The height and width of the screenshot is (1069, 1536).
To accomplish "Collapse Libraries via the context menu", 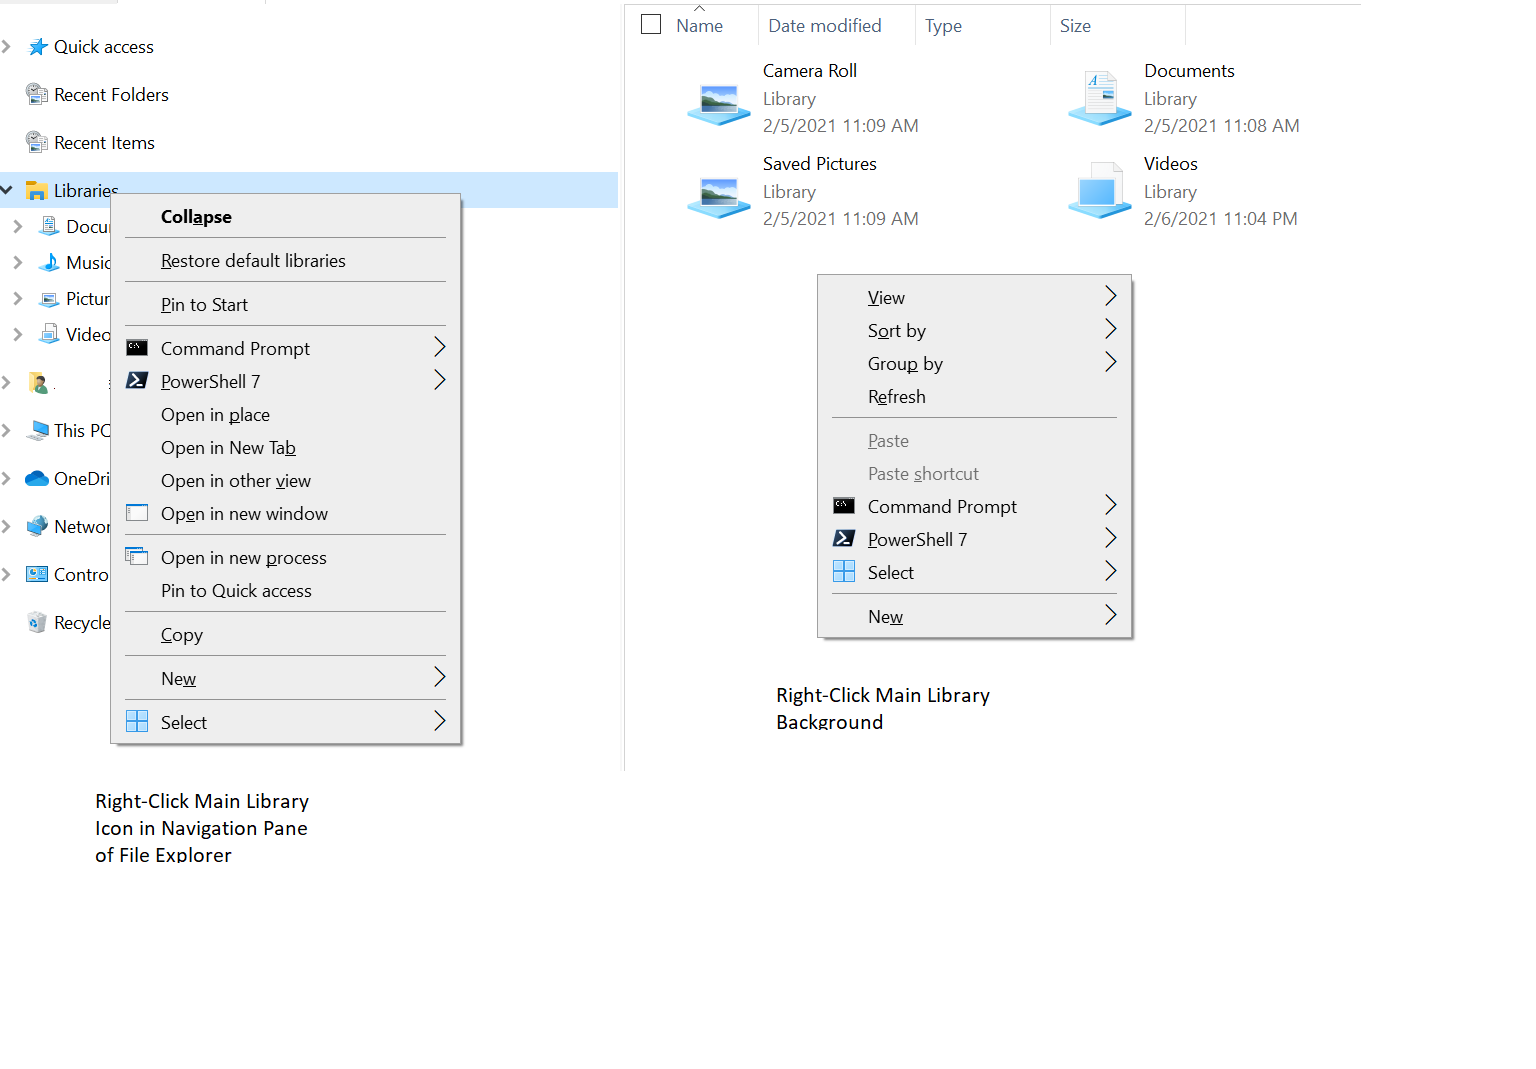I will (x=196, y=217).
